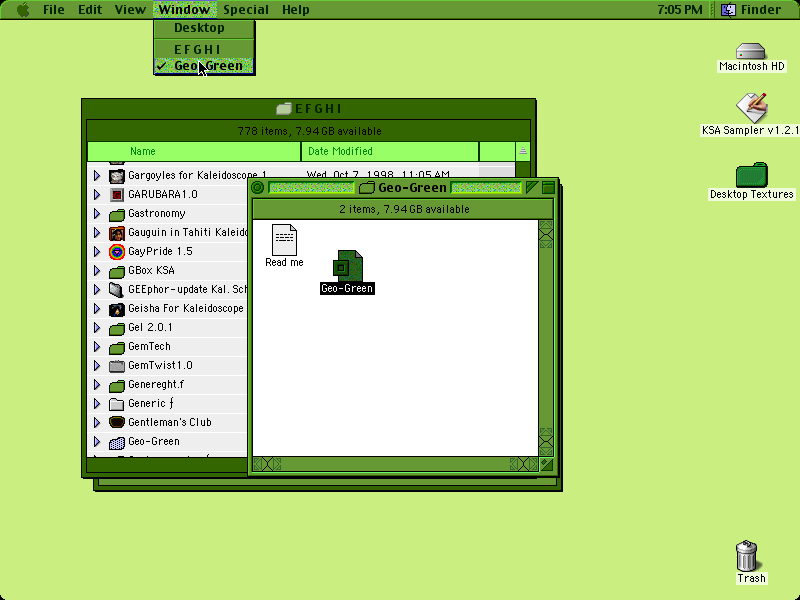Select the Gentleman's Club row name
This screenshot has height=600, width=800.
(x=170, y=422)
